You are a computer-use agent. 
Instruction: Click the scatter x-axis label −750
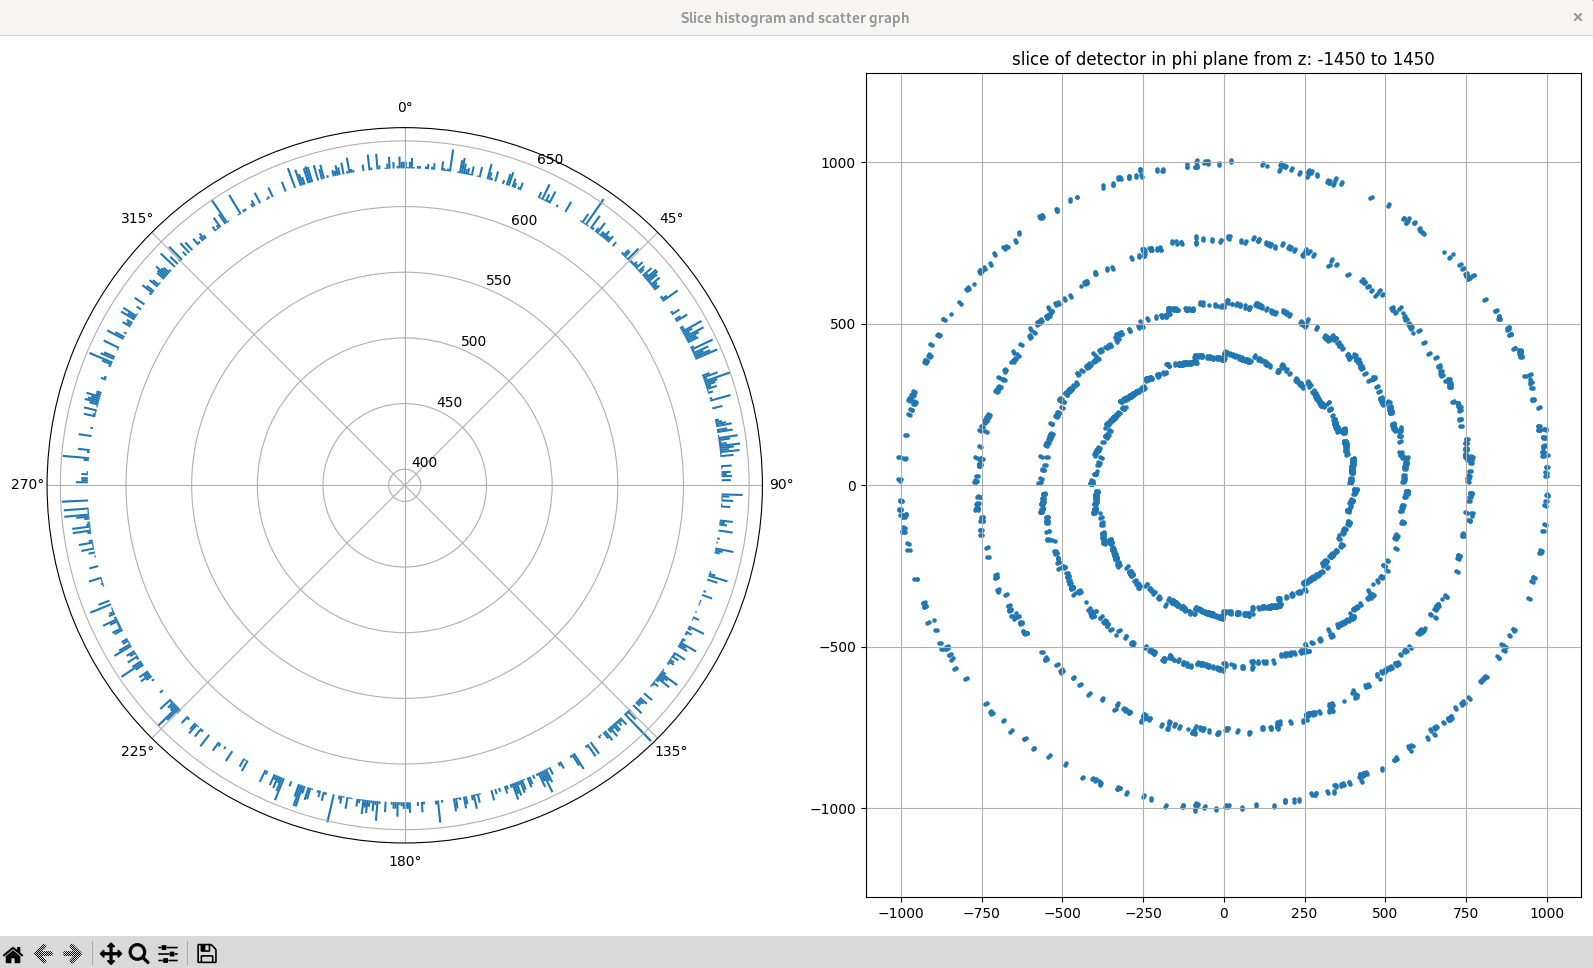981,913
